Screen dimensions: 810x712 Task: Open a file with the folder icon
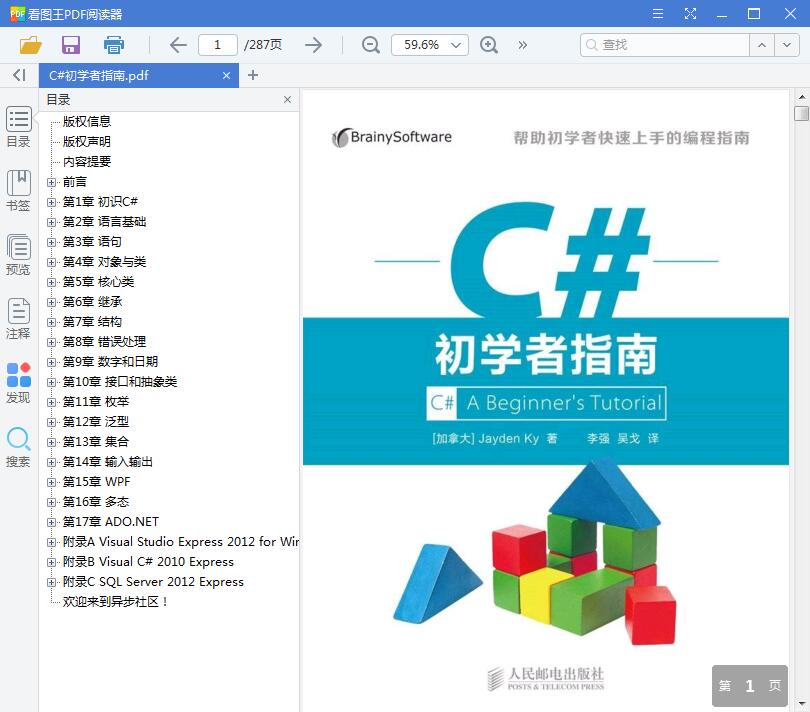[x=30, y=45]
